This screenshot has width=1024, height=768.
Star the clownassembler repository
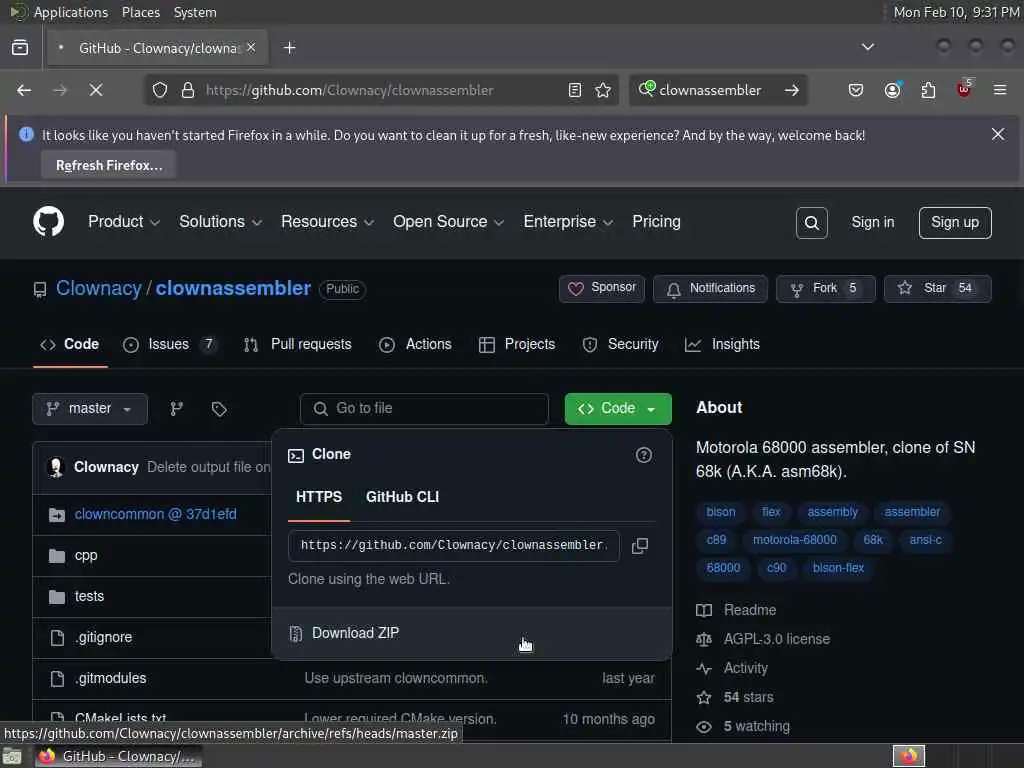coord(937,288)
